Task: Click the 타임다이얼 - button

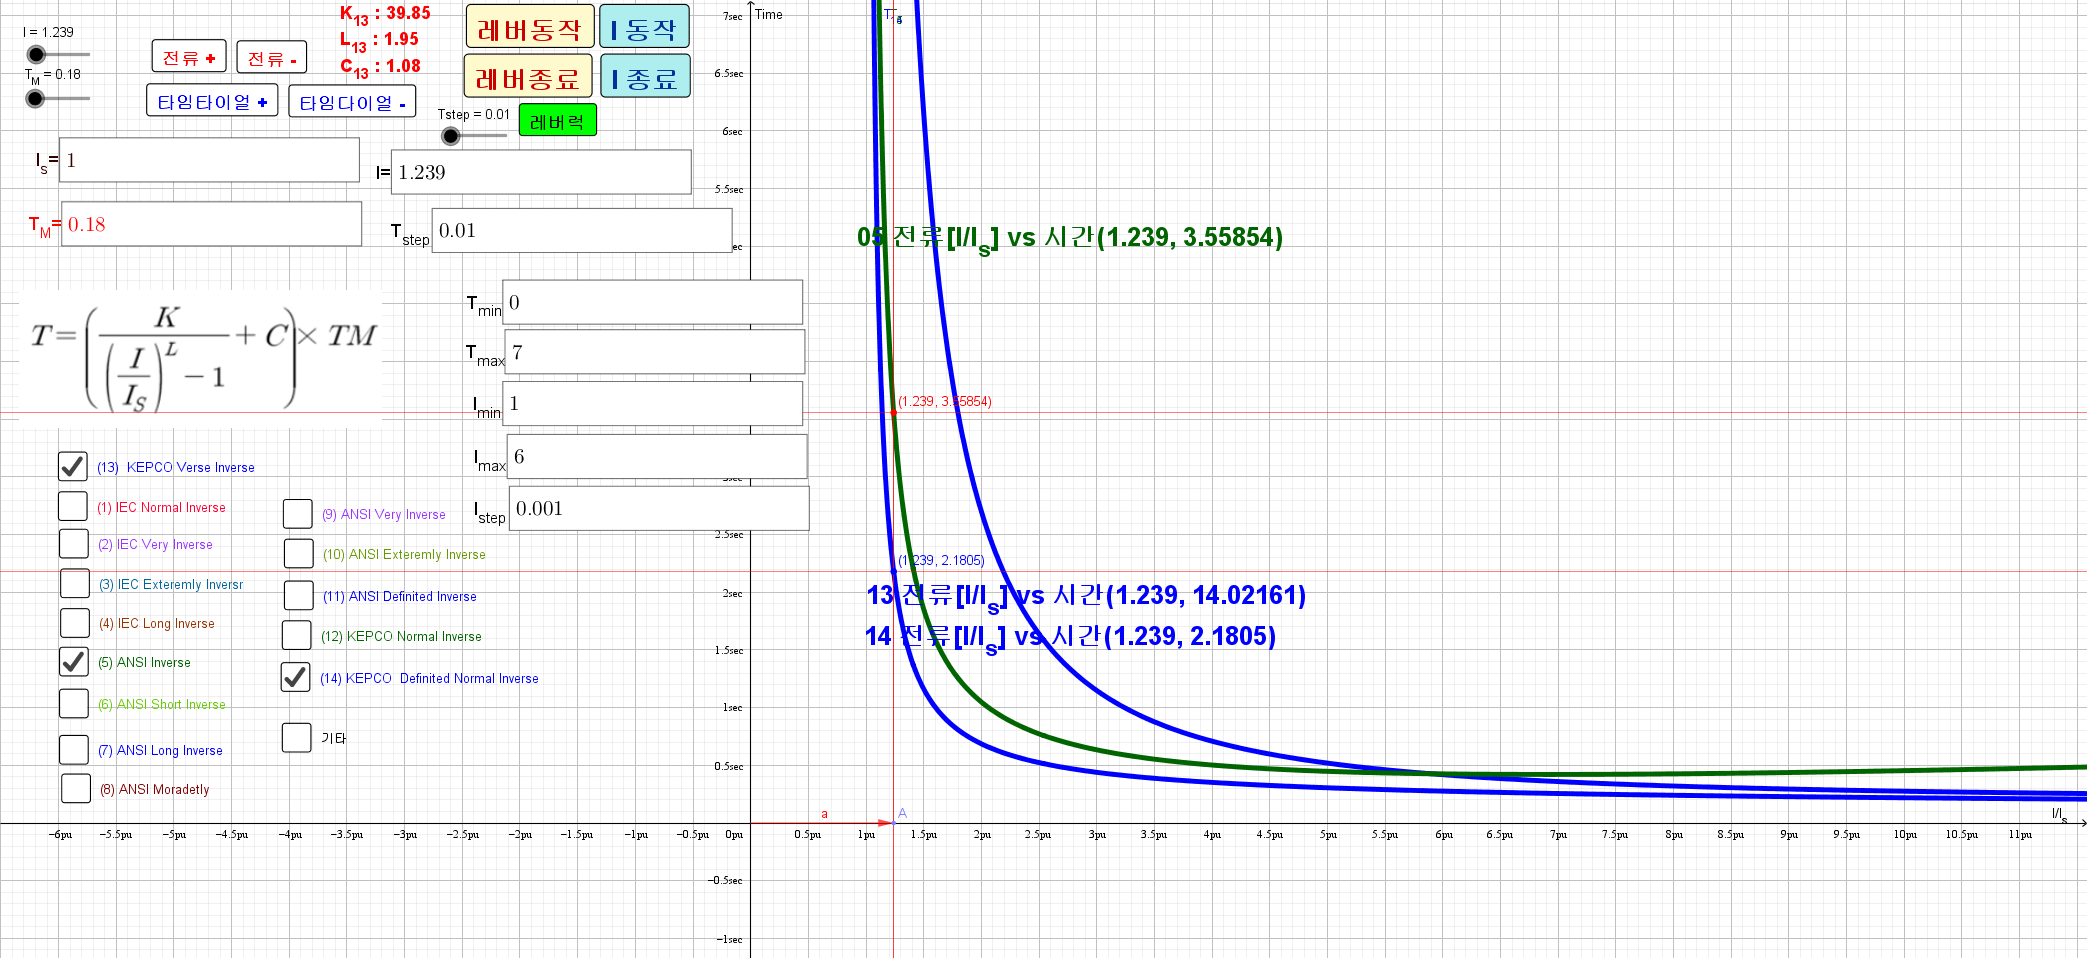Action: click(352, 102)
